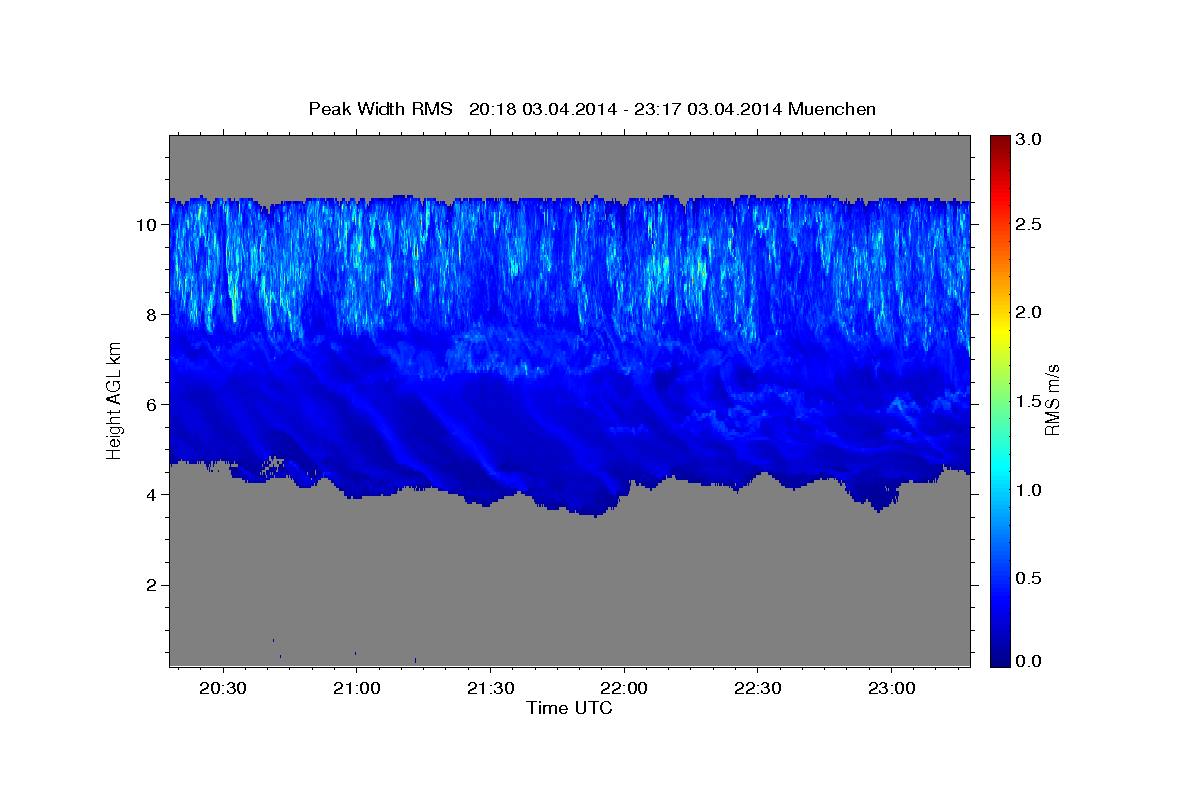Click the location name 'Muenchen' in title
The height and width of the screenshot is (800, 1200).
coord(832,109)
